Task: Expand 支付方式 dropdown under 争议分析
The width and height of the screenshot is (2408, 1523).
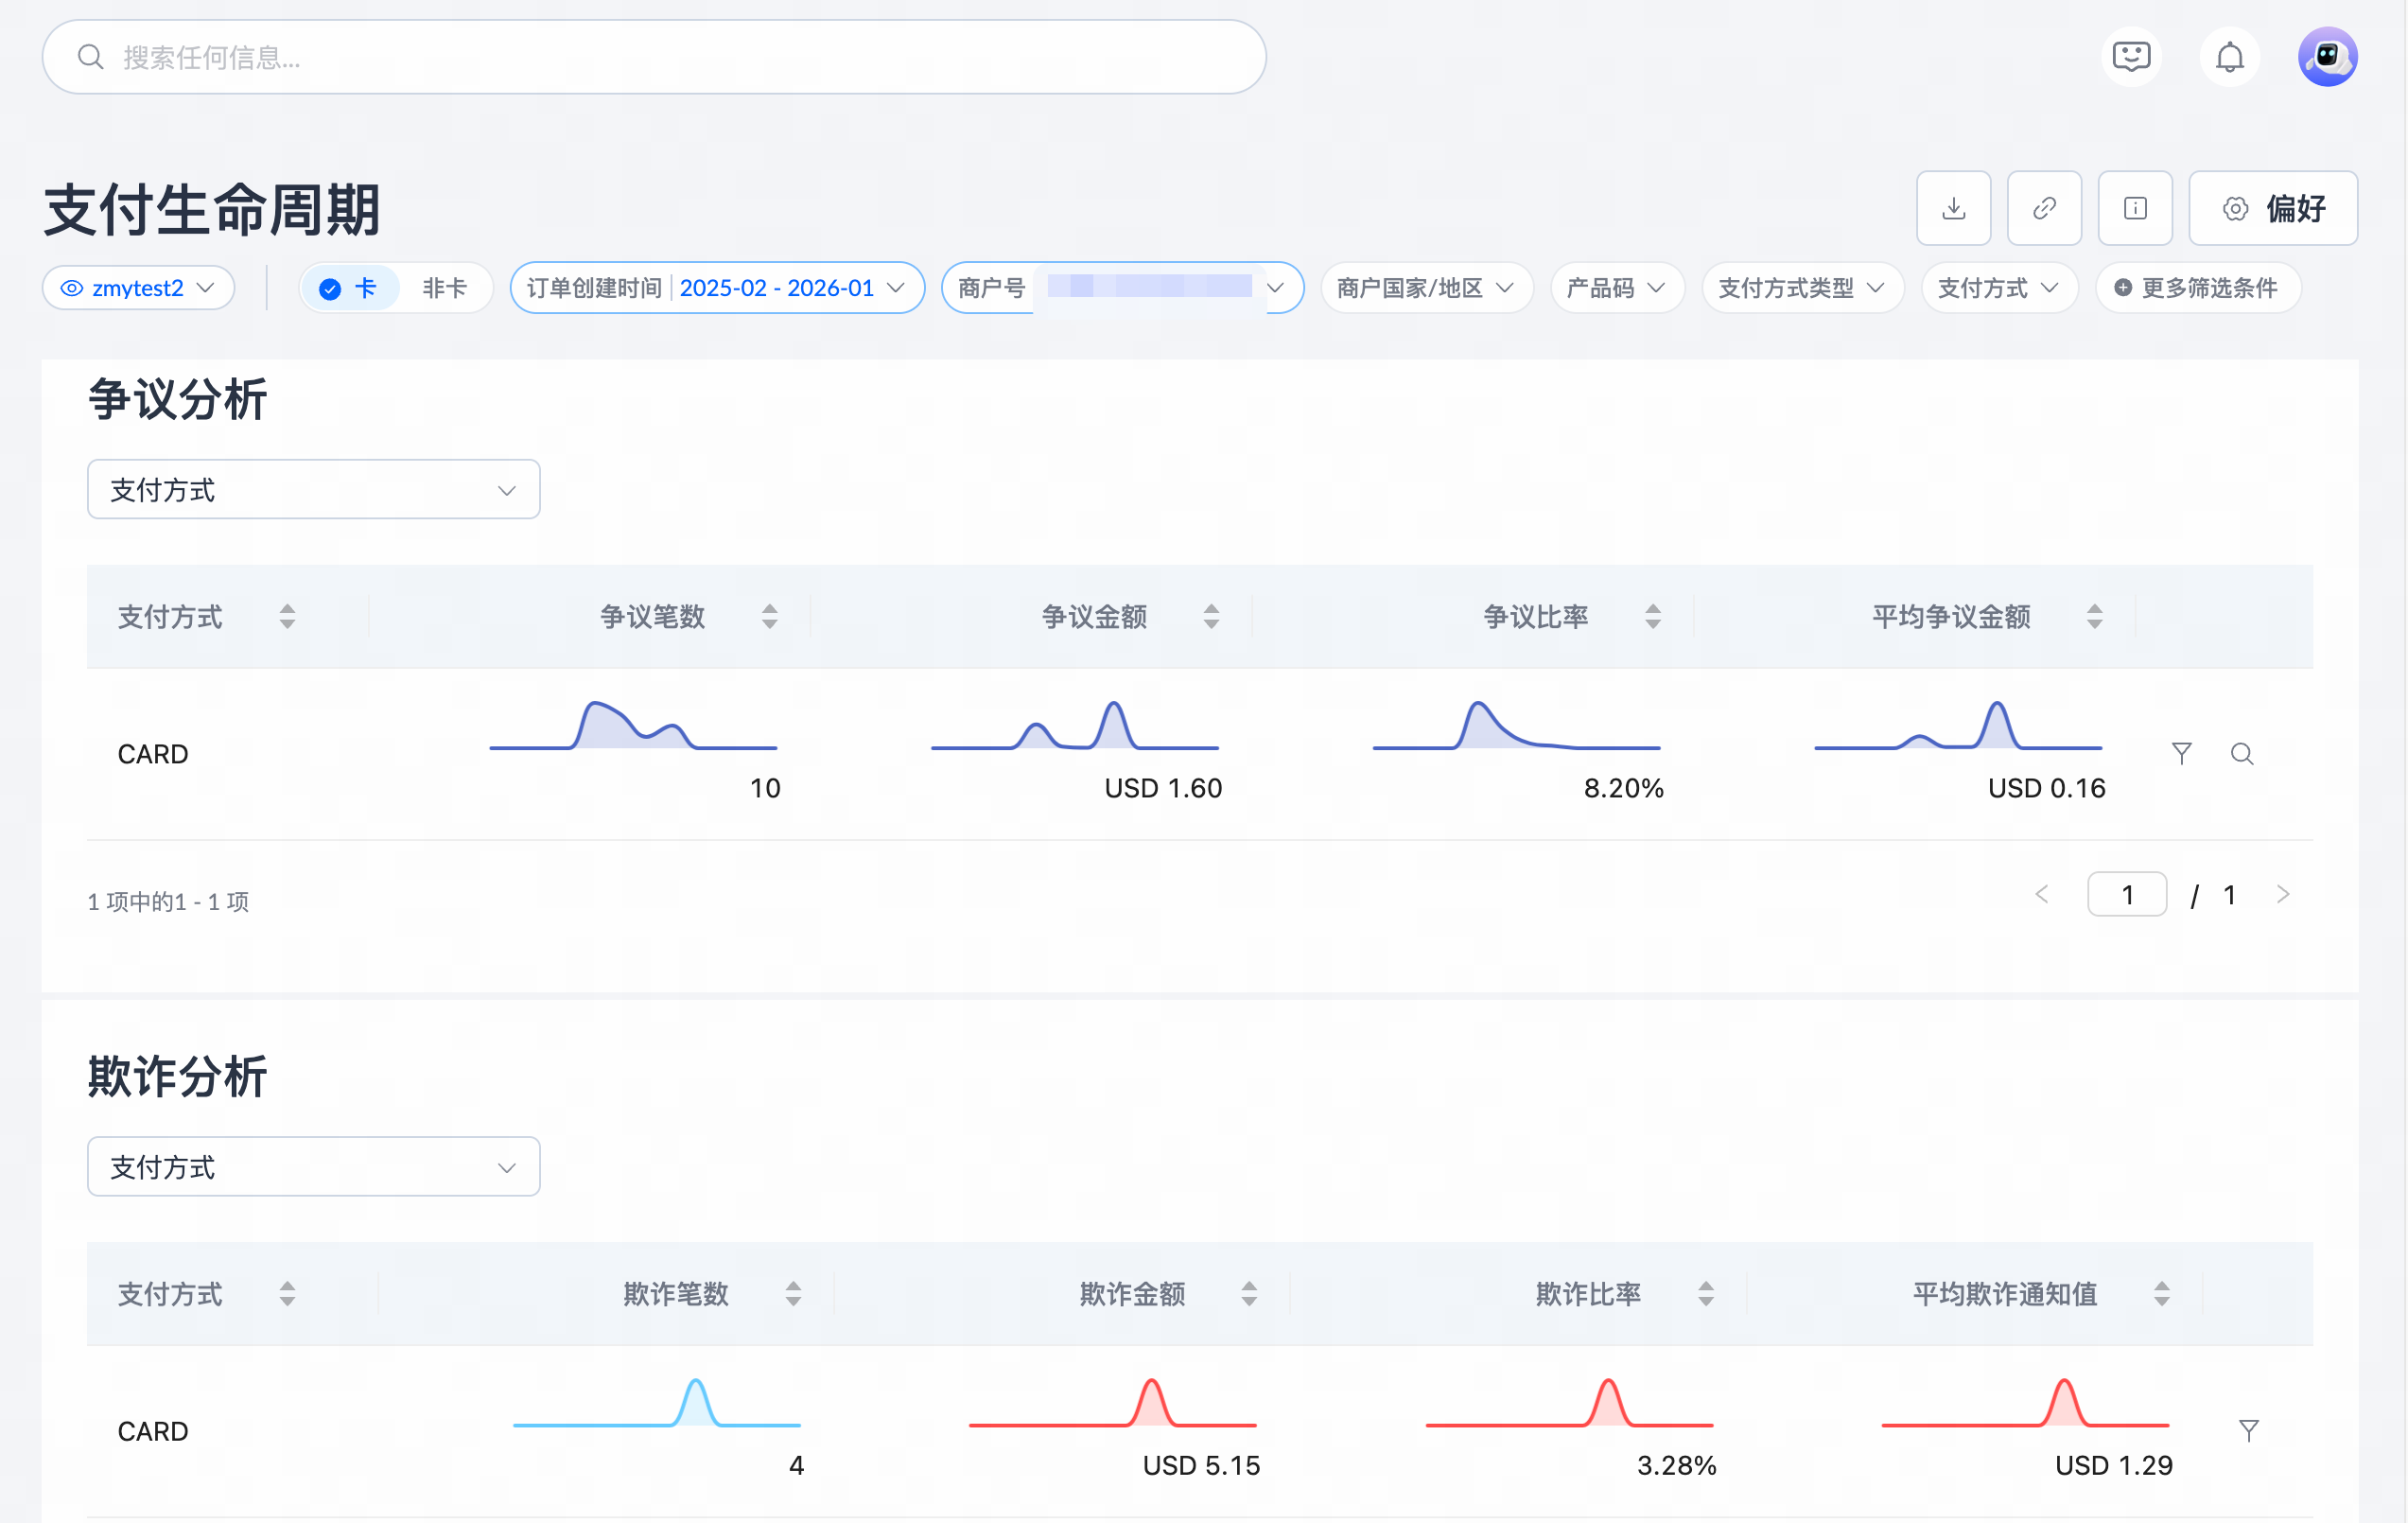Action: point(313,490)
